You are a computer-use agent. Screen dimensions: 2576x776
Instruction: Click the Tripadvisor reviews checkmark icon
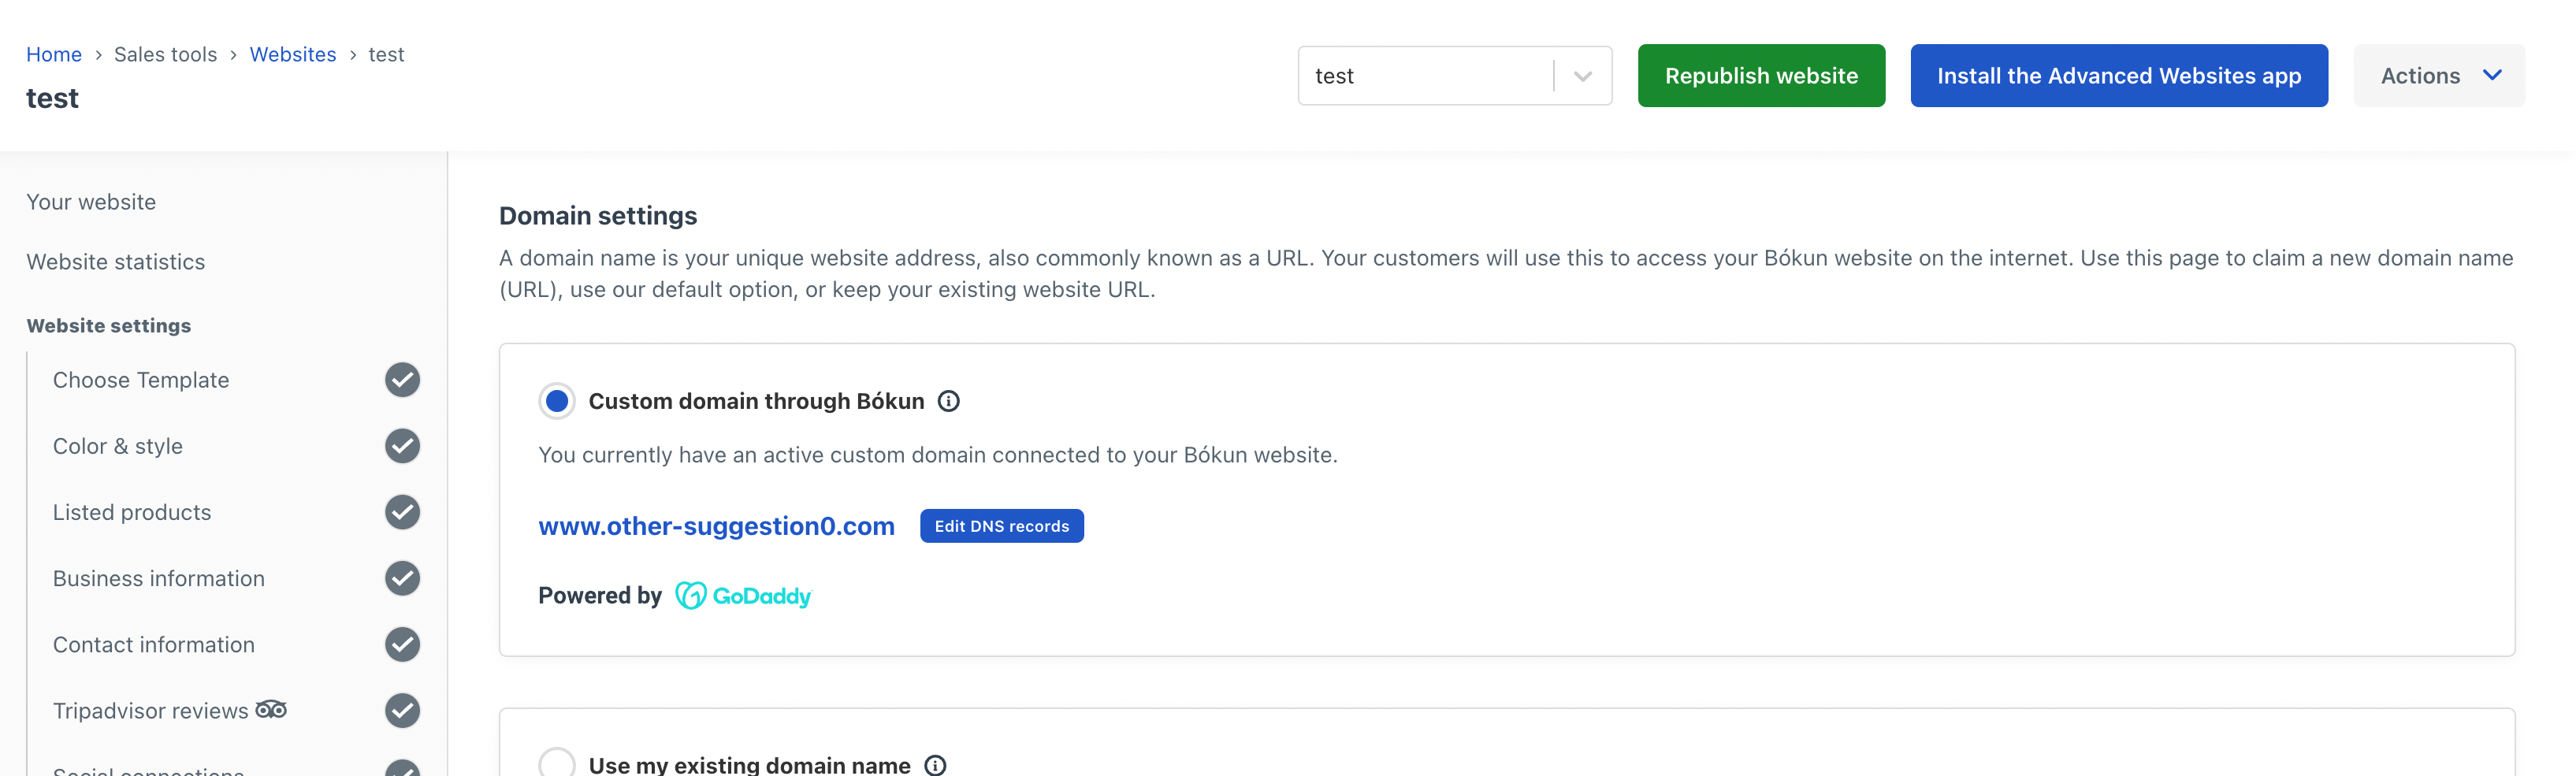pyautogui.click(x=402, y=711)
